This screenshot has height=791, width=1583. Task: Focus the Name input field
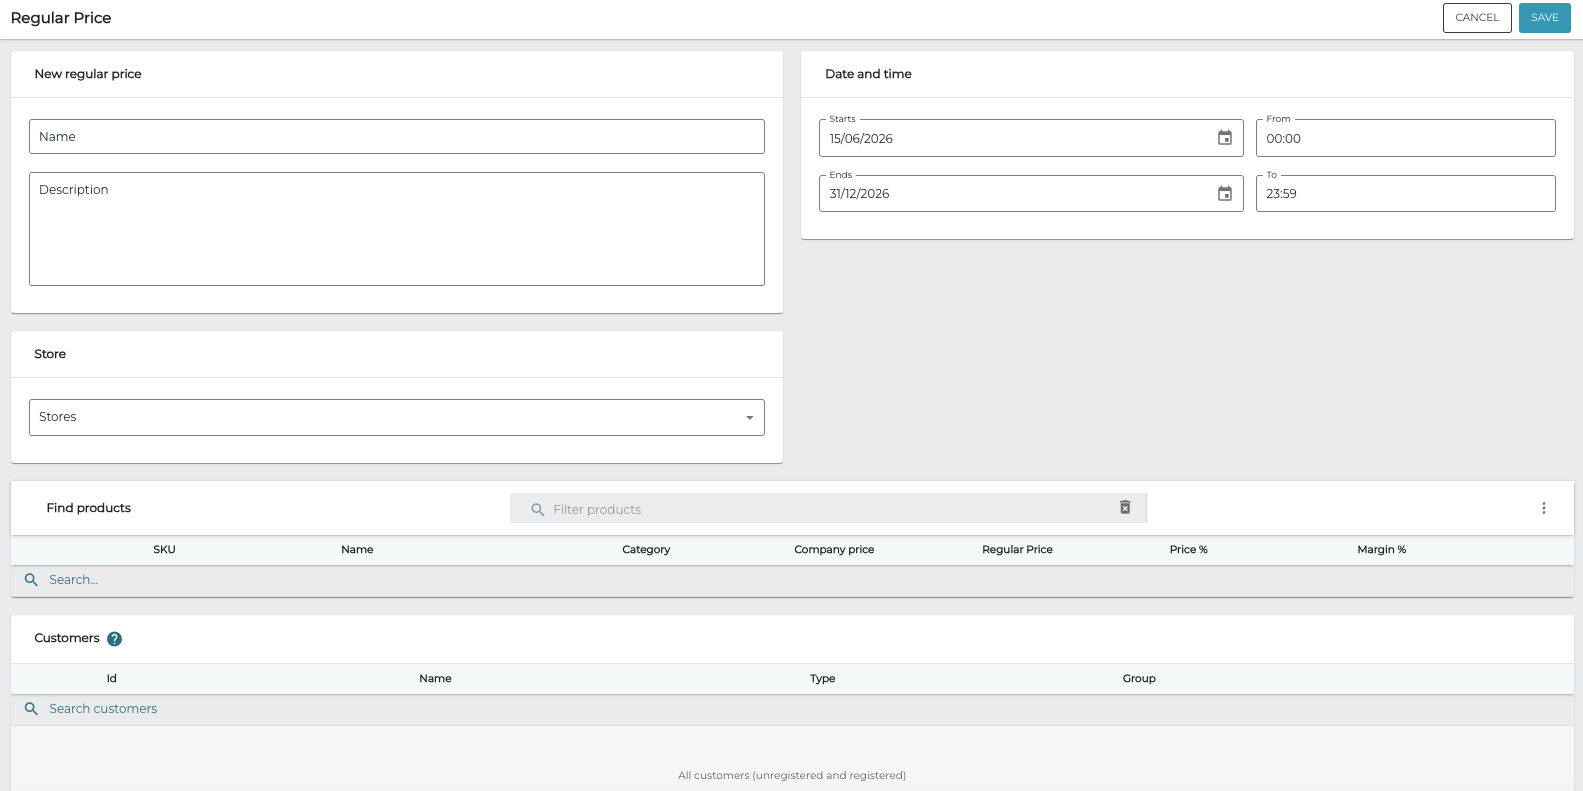[x=397, y=137]
